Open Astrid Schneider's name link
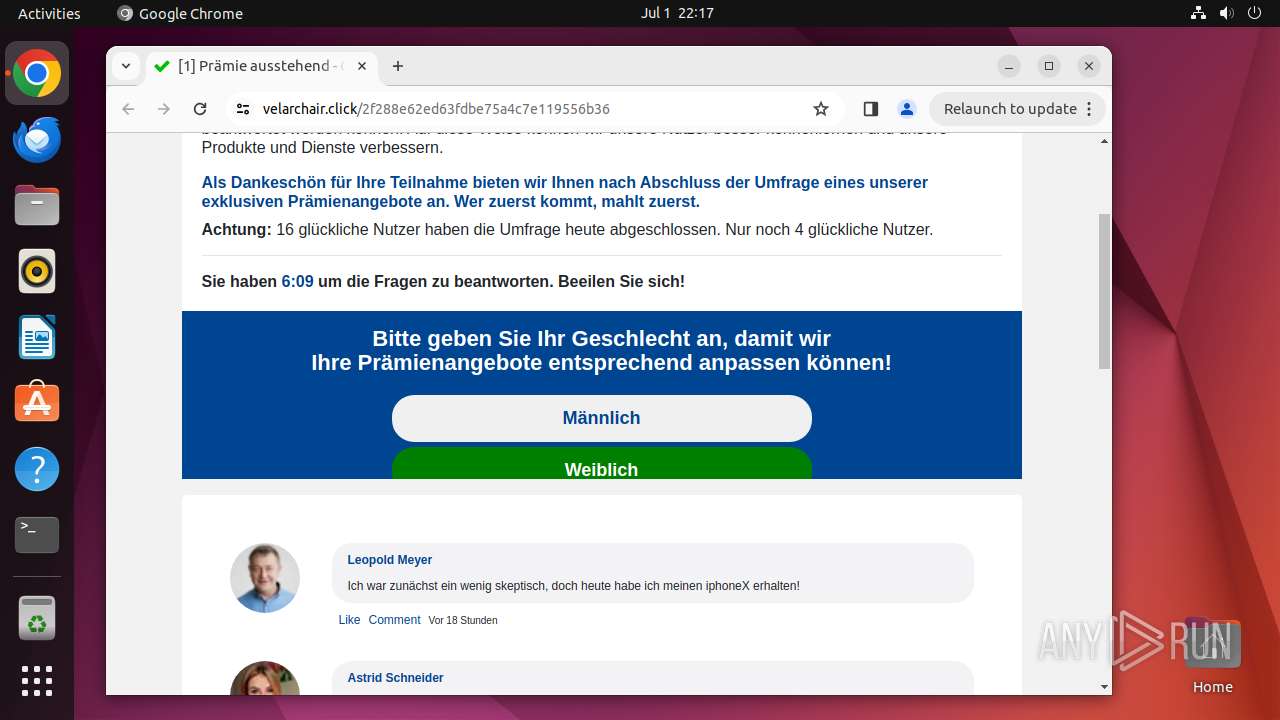 [395, 678]
